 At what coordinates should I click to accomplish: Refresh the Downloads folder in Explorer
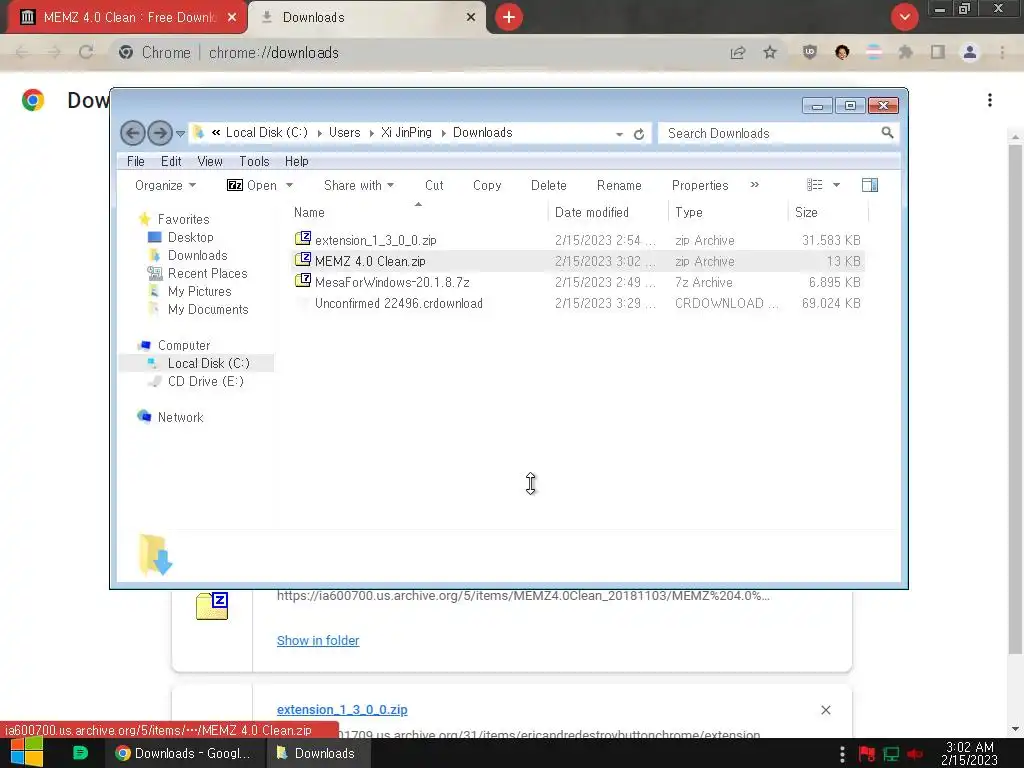pos(639,134)
